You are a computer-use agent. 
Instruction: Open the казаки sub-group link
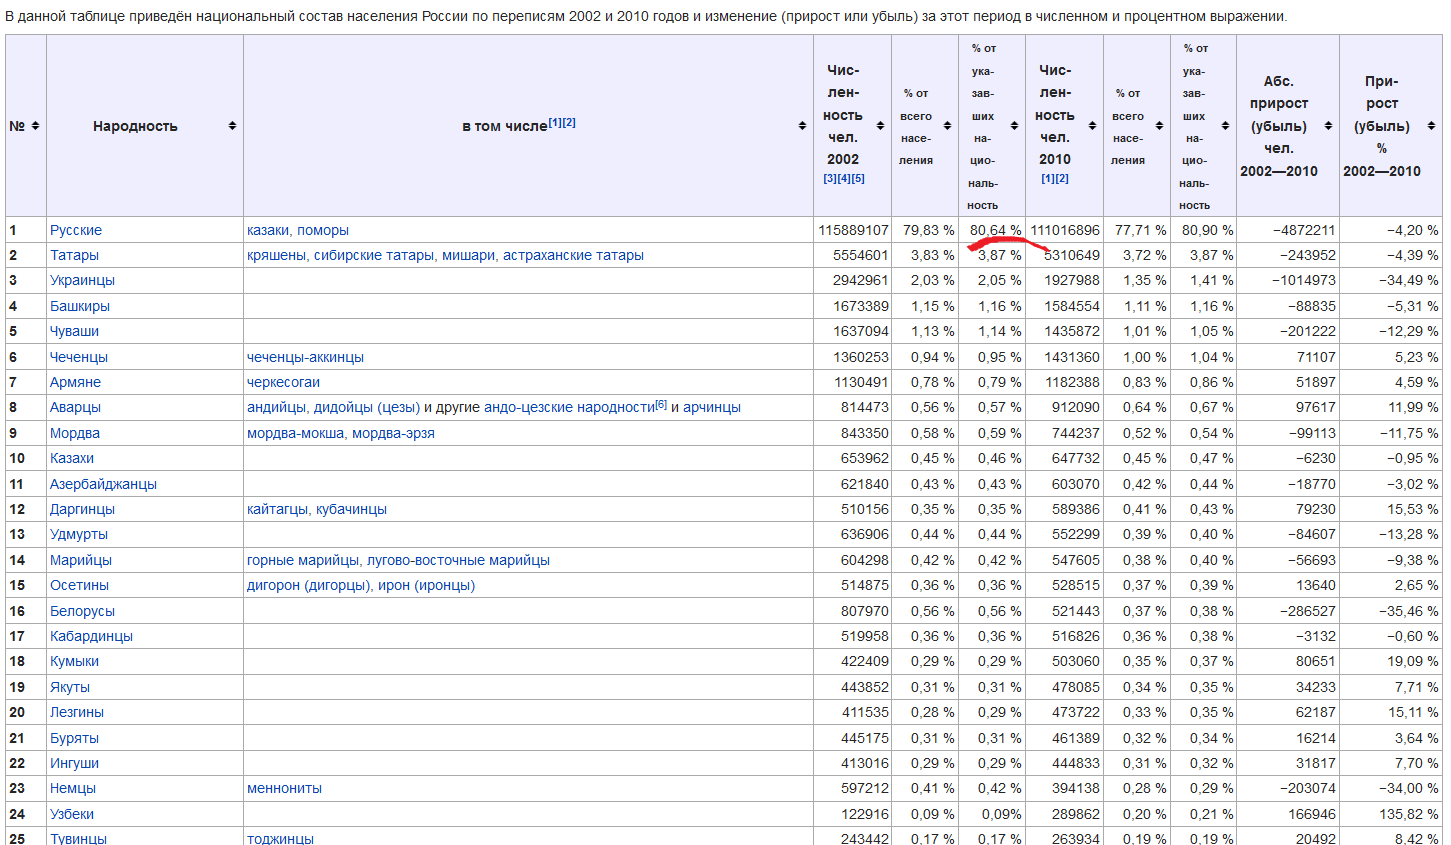coord(268,230)
